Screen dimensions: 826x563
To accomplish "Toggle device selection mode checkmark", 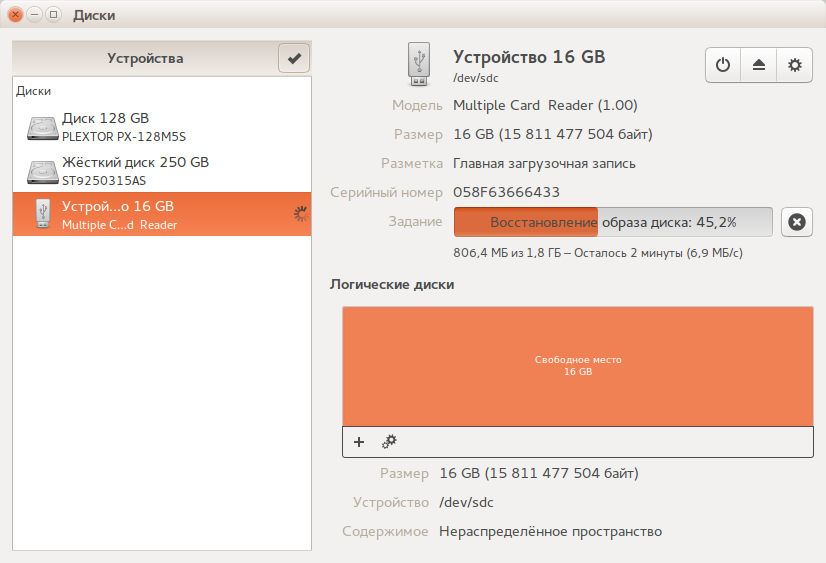I will tap(294, 58).
